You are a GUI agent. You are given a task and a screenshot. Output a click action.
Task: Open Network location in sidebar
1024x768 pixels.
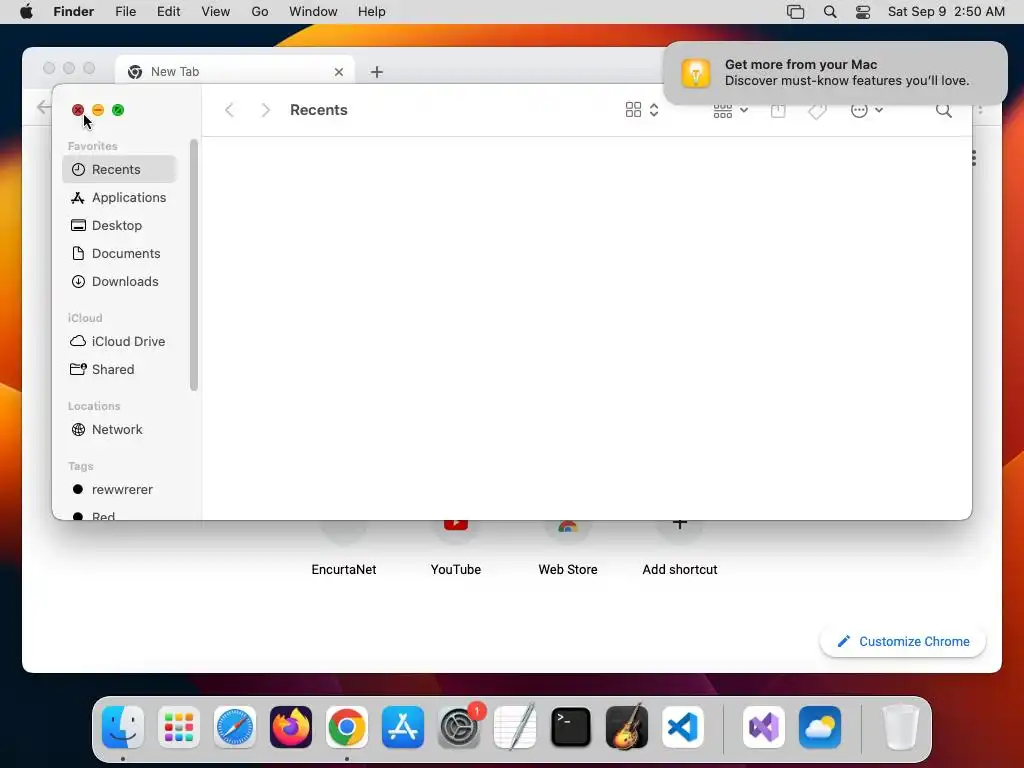[x=120, y=430]
